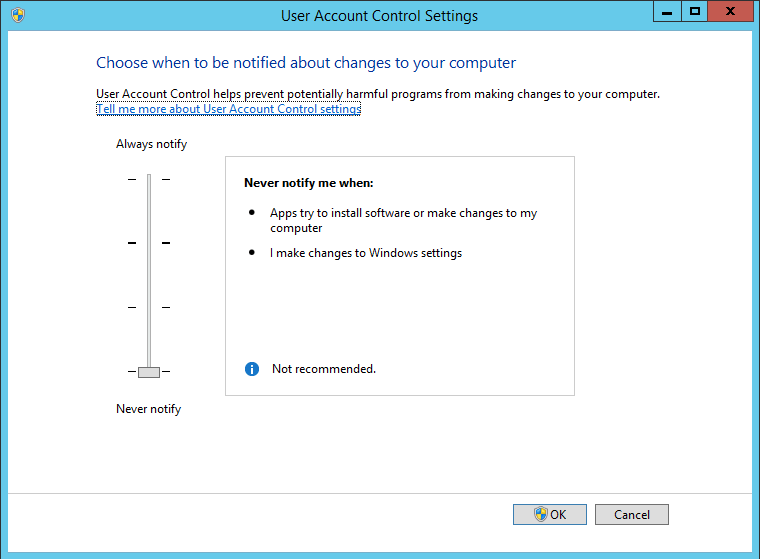Close the User Account Control Settings window
This screenshot has width=760, height=559.
[x=733, y=12]
